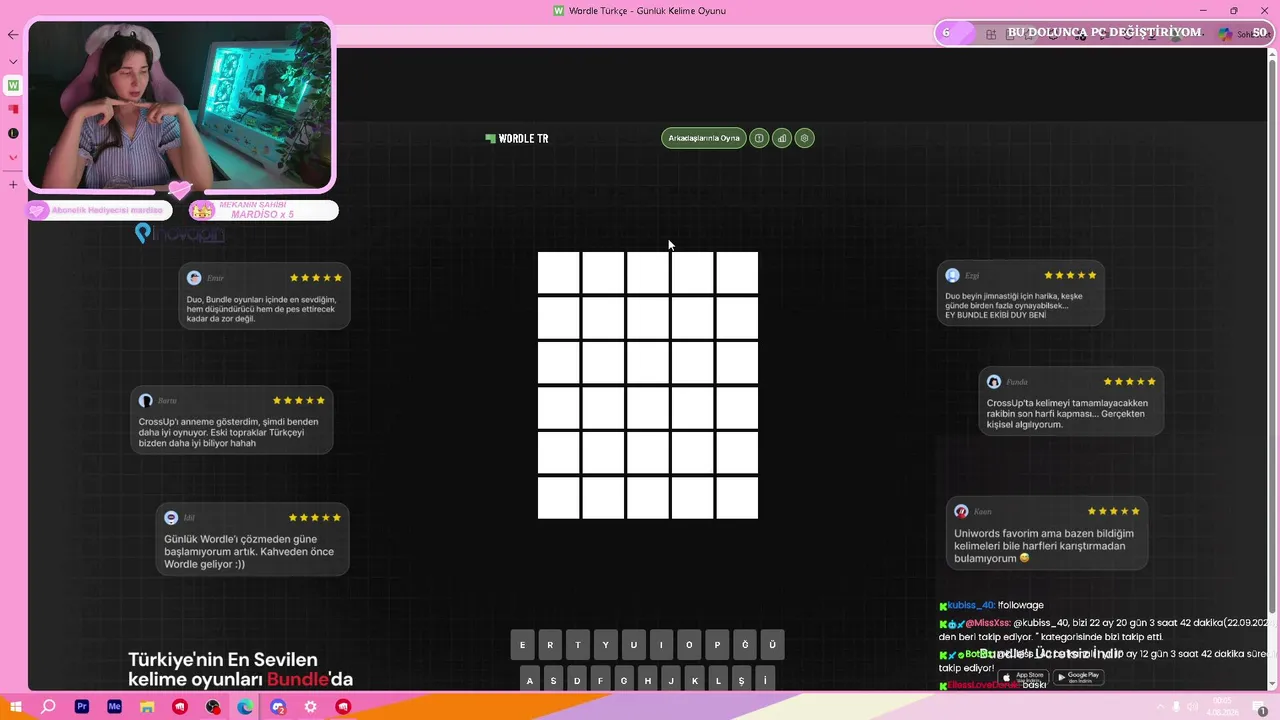Image resolution: width=1280 pixels, height=720 pixels.
Task: Click Kaan's Uniwords review card
Action: 1047,534
